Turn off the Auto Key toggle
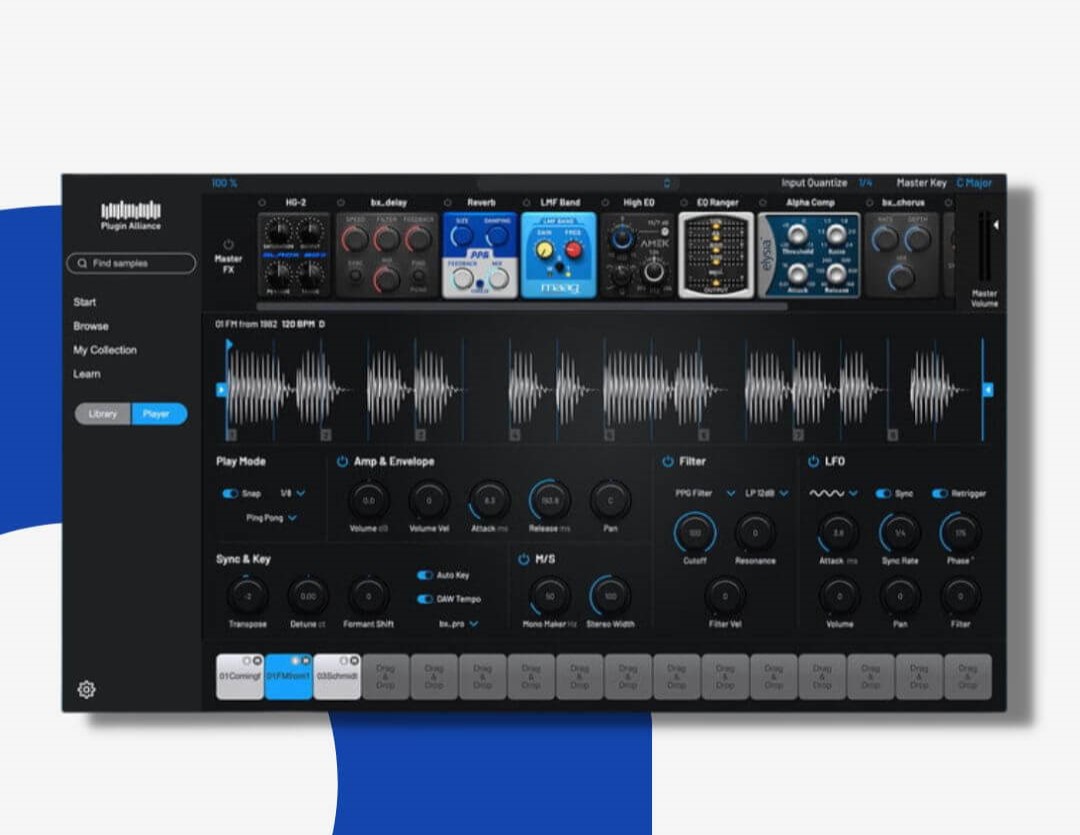Viewport: 1080px width, 835px height. point(425,576)
